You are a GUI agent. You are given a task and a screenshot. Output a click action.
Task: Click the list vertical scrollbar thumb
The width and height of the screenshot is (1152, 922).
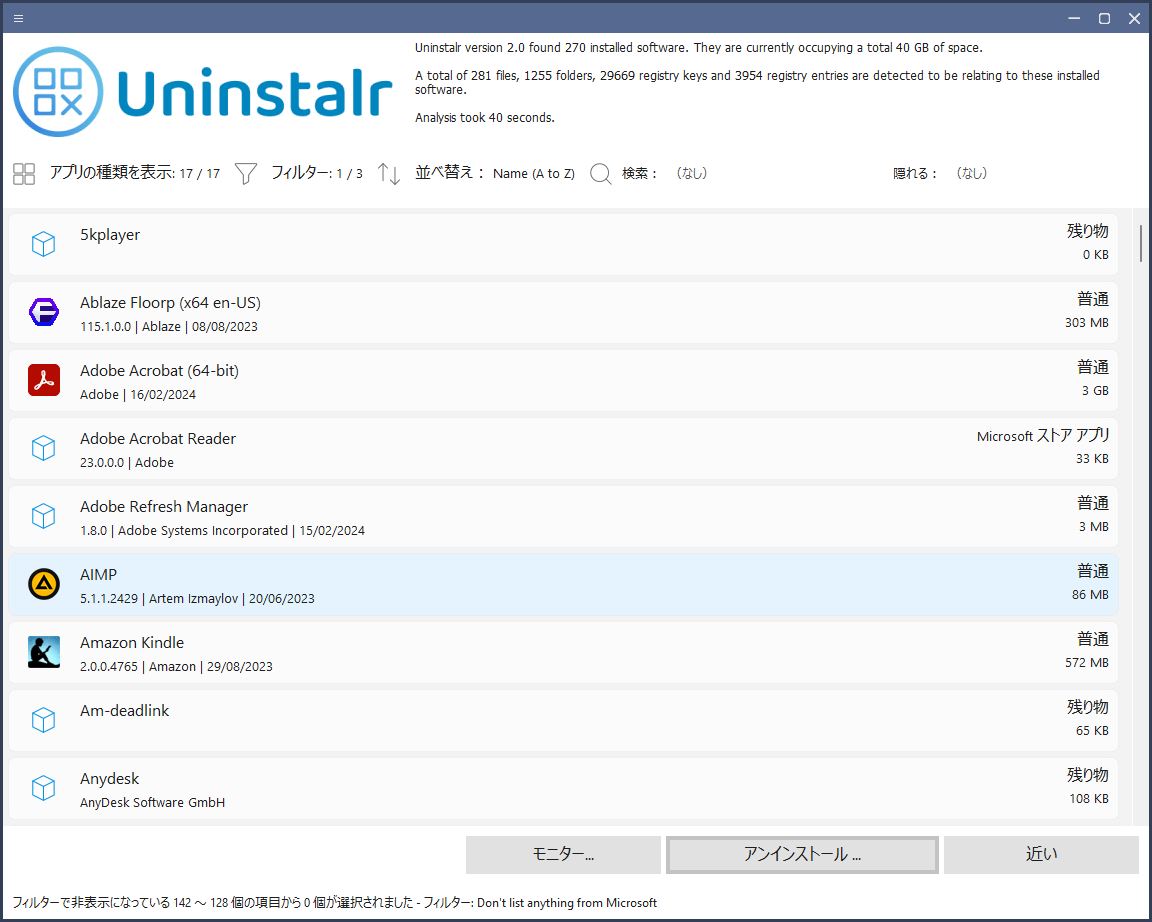(1140, 243)
